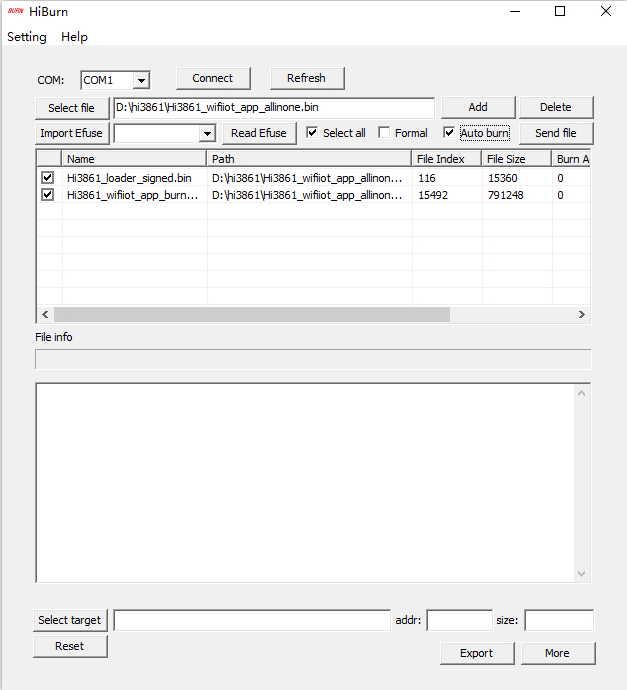Click the Connect button
Image resolution: width=627 pixels, height=690 pixels.
(x=213, y=78)
